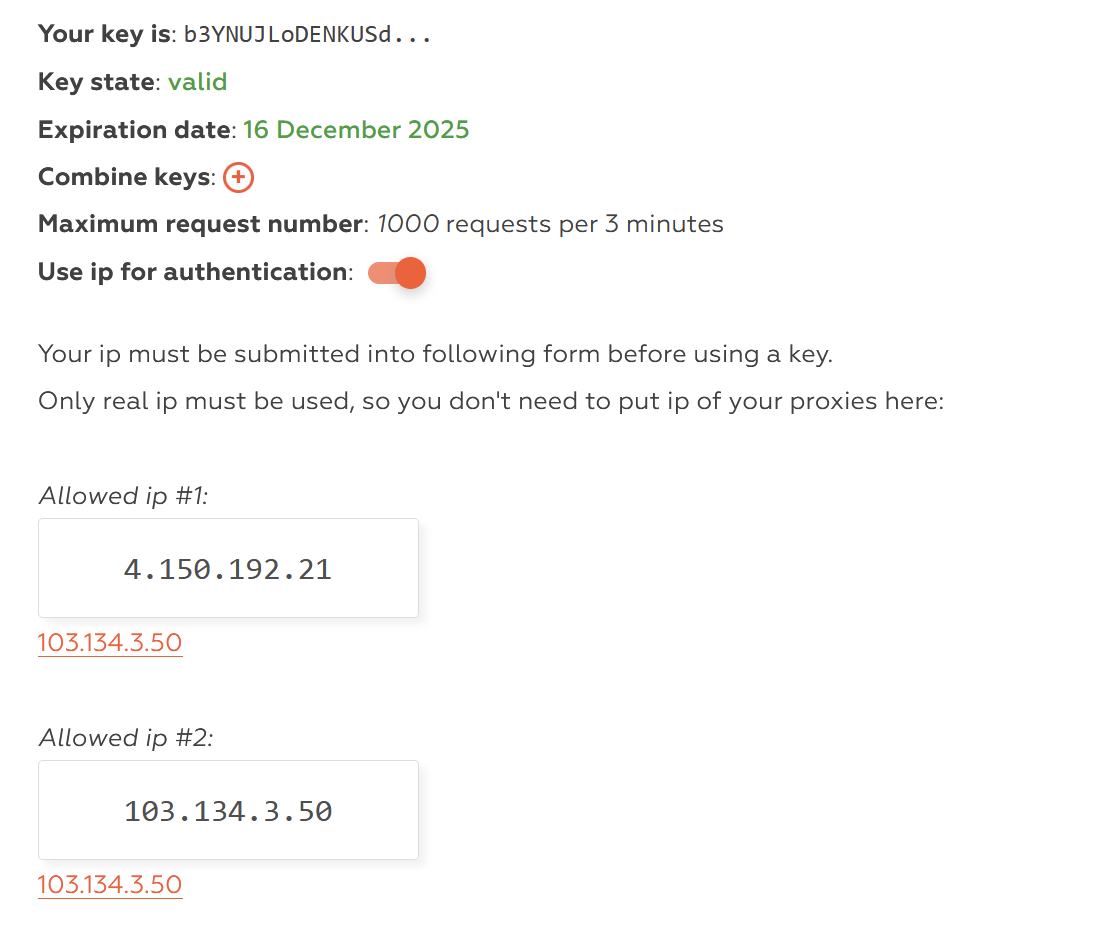Click the "Combine keys" label text
The width and height of the screenshot is (1107, 938).
[x=125, y=177]
